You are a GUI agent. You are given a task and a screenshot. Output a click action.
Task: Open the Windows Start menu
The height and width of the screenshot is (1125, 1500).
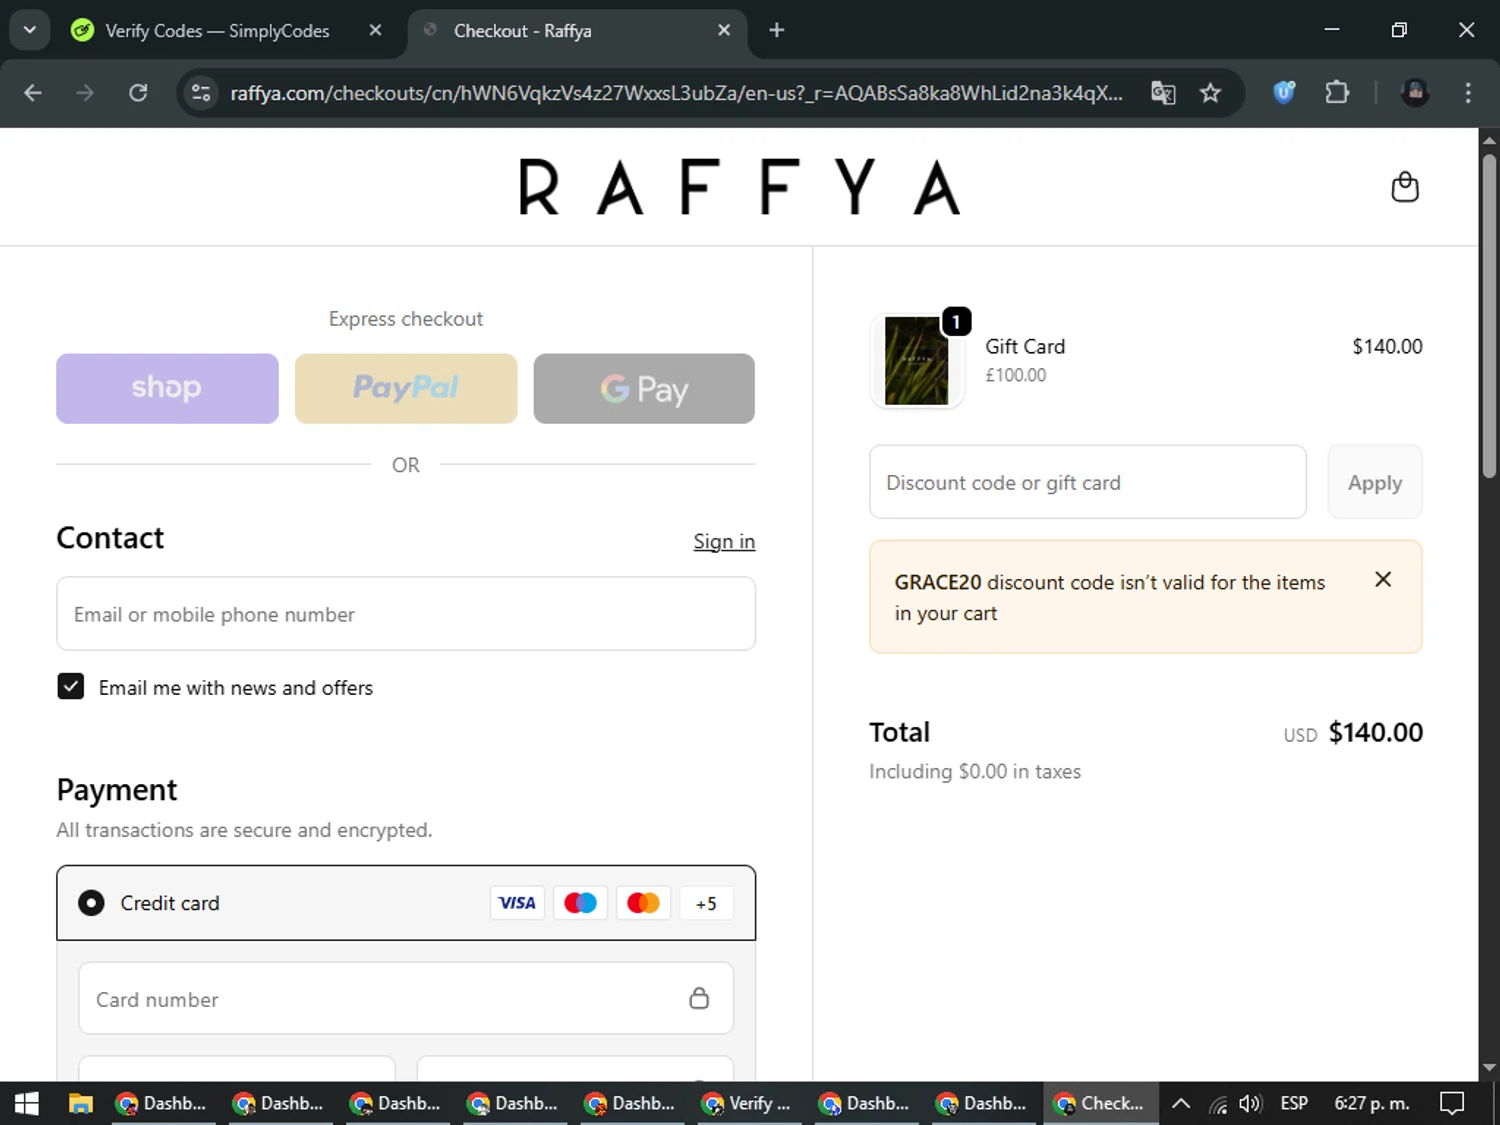[27, 1103]
